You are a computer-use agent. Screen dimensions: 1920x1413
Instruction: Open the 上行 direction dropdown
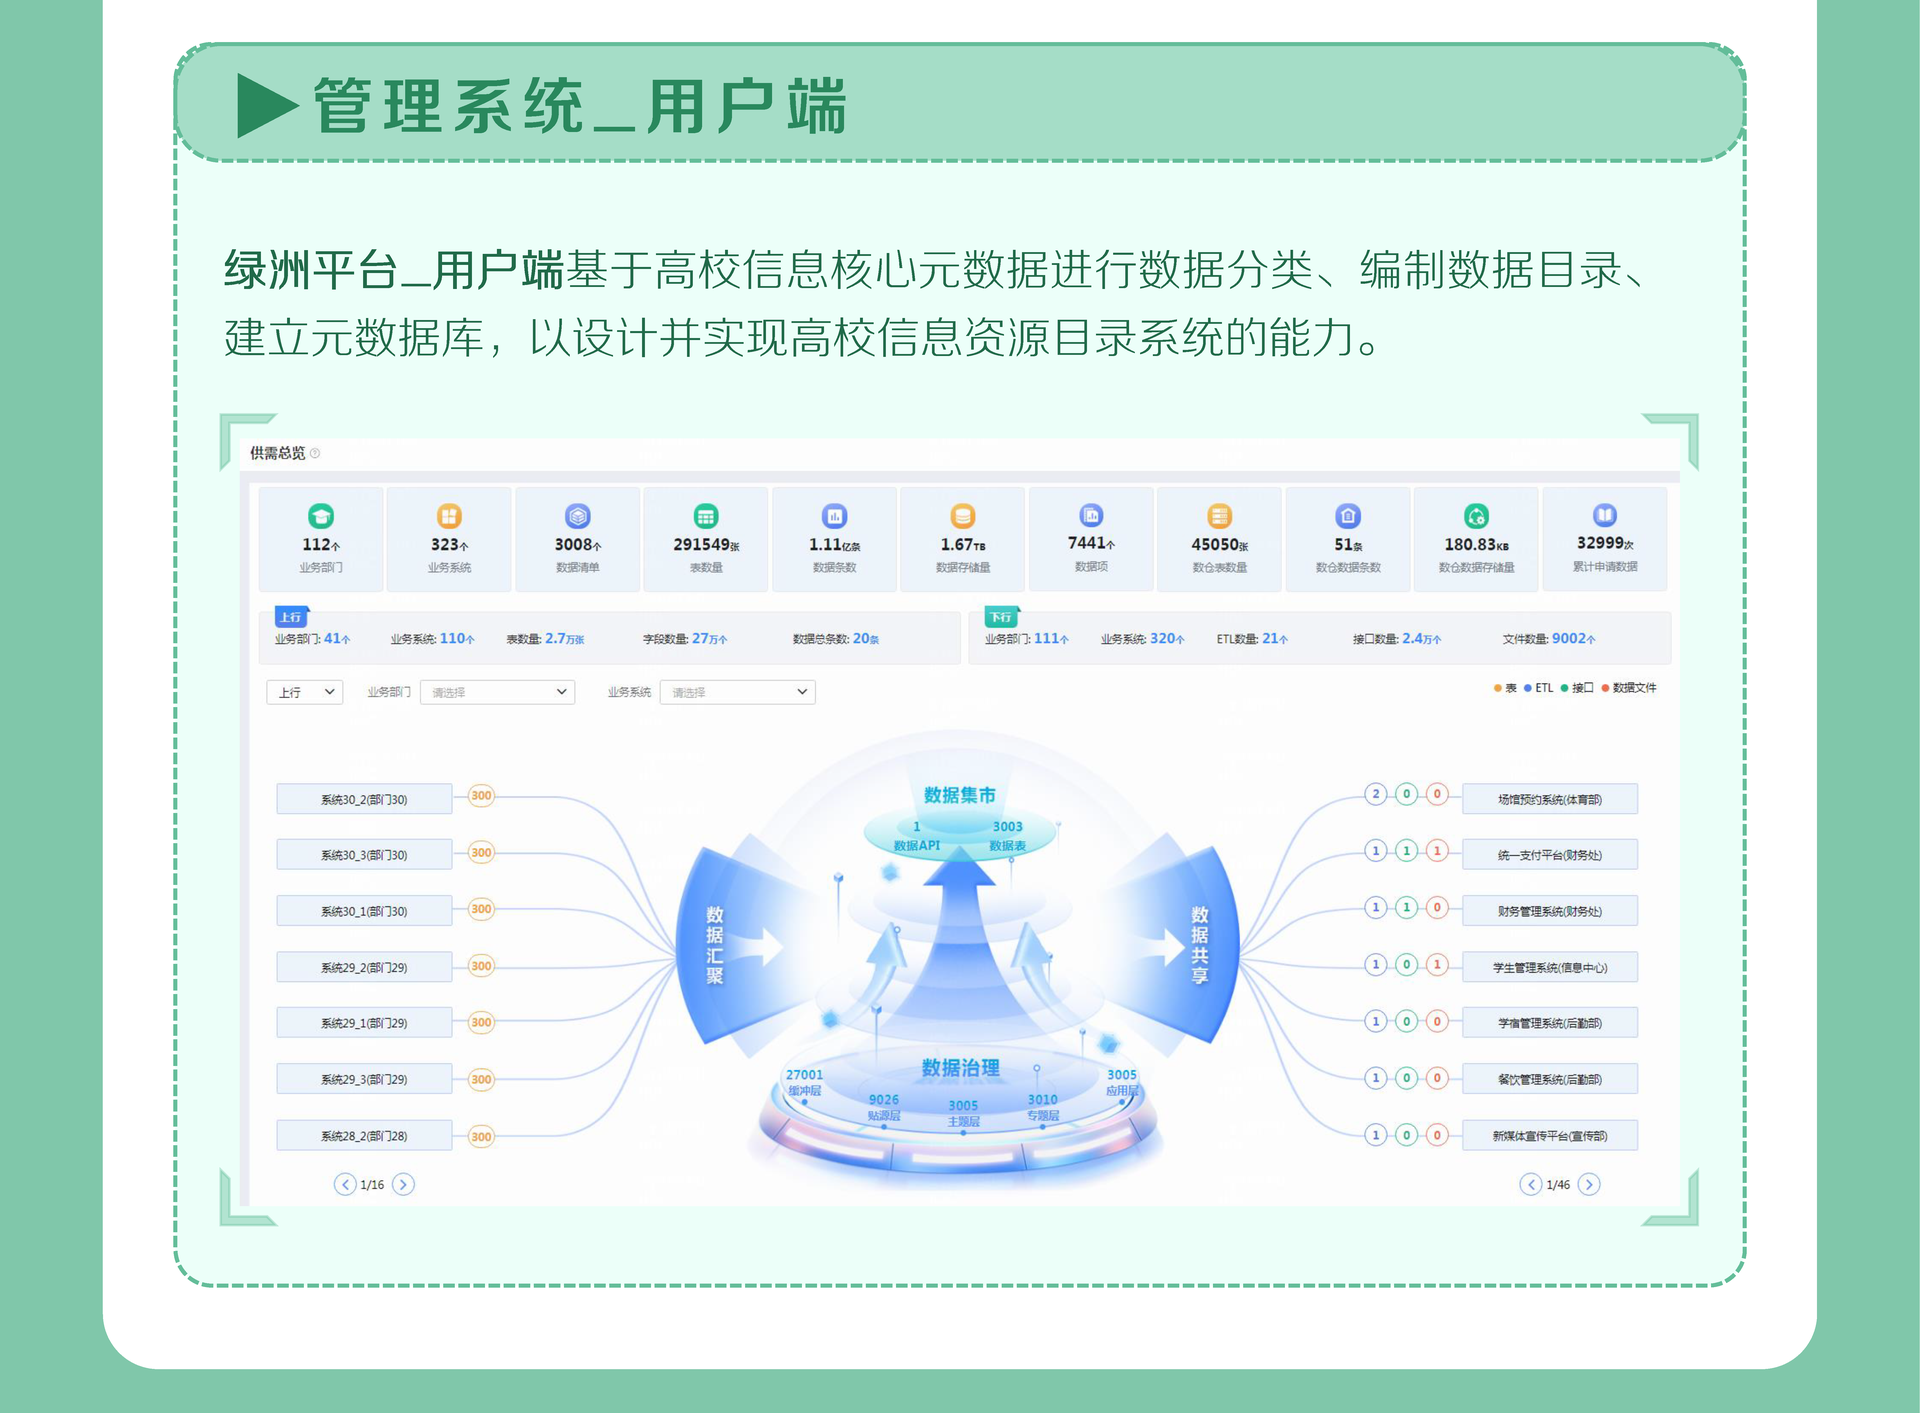(305, 692)
